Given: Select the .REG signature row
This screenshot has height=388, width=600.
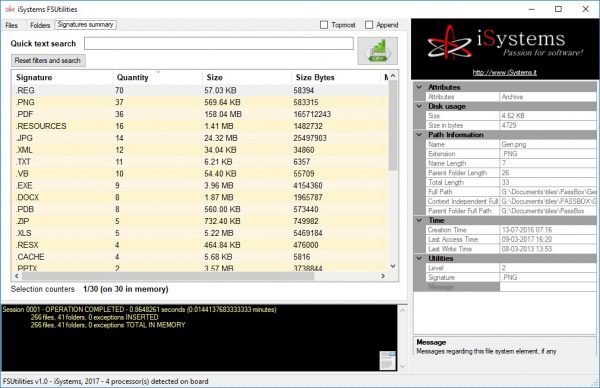Looking at the screenshot, I should coord(201,90).
